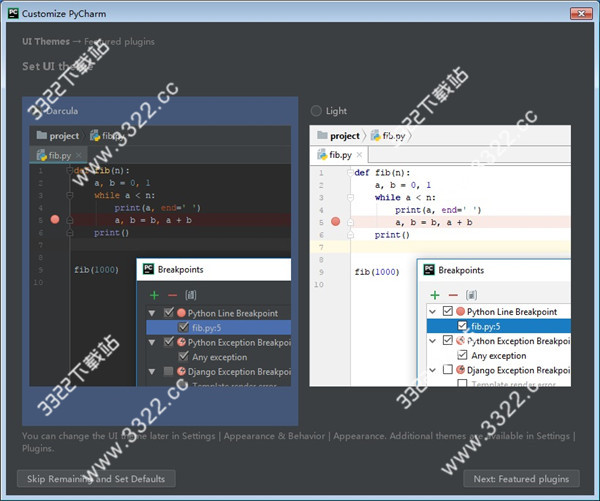Collapse Python Line Breakpoint chevron in Light preview
The image size is (600, 501).
(432, 312)
